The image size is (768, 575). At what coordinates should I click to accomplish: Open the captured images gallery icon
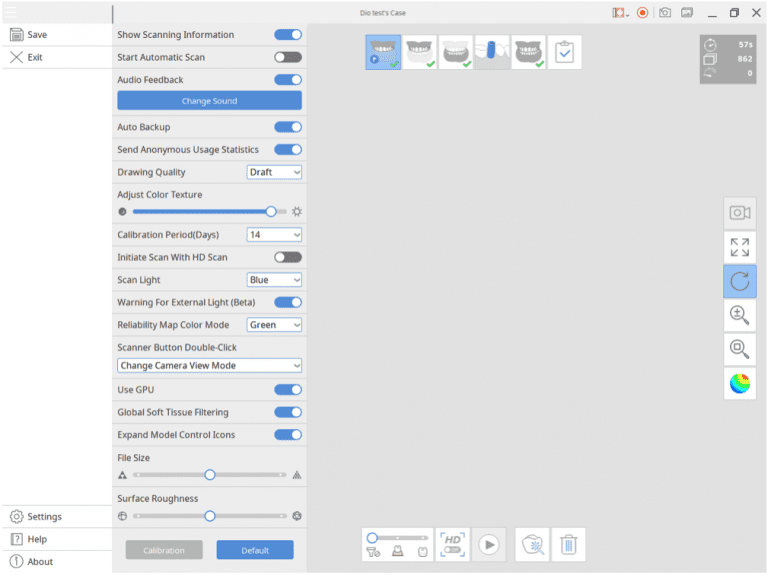[x=687, y=13]
